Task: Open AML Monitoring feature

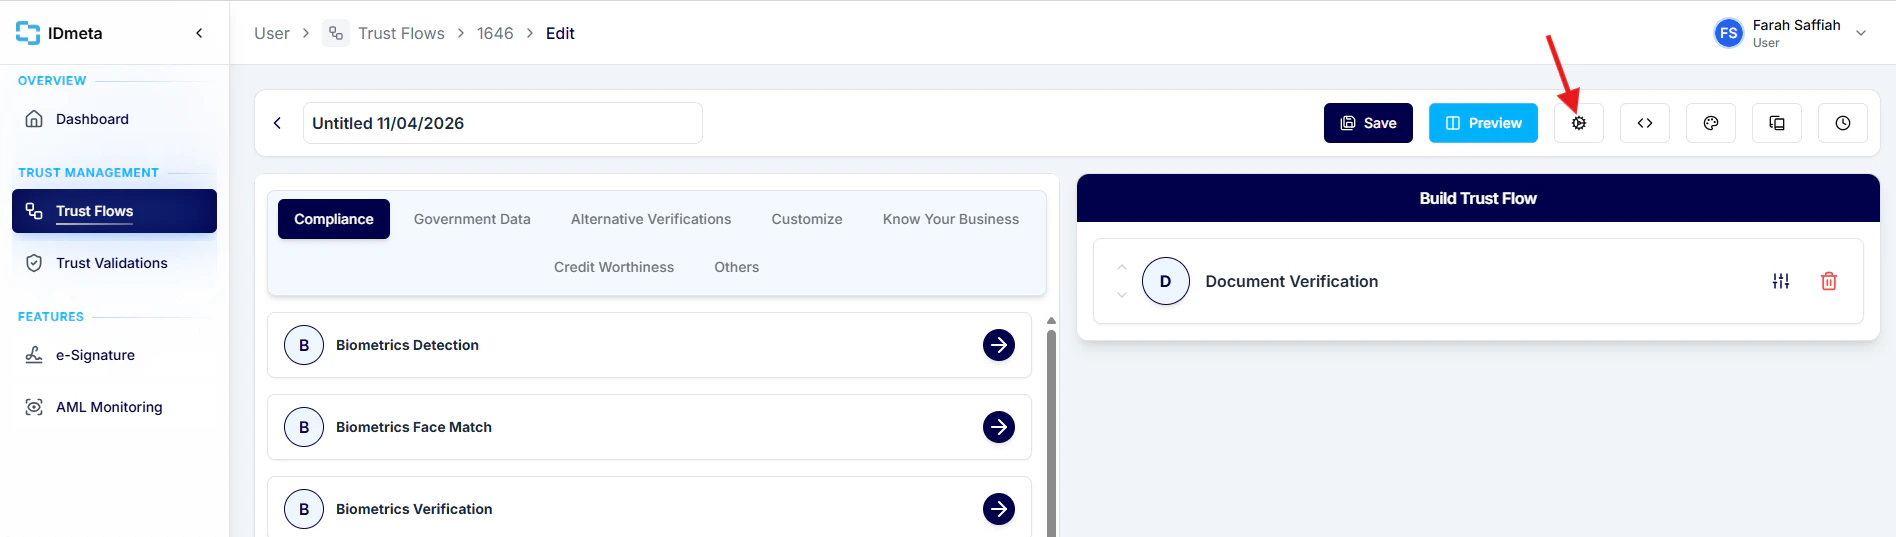Action: 114,407
